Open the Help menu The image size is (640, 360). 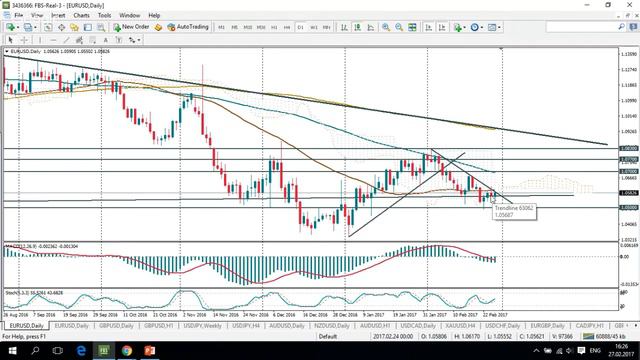154,15
